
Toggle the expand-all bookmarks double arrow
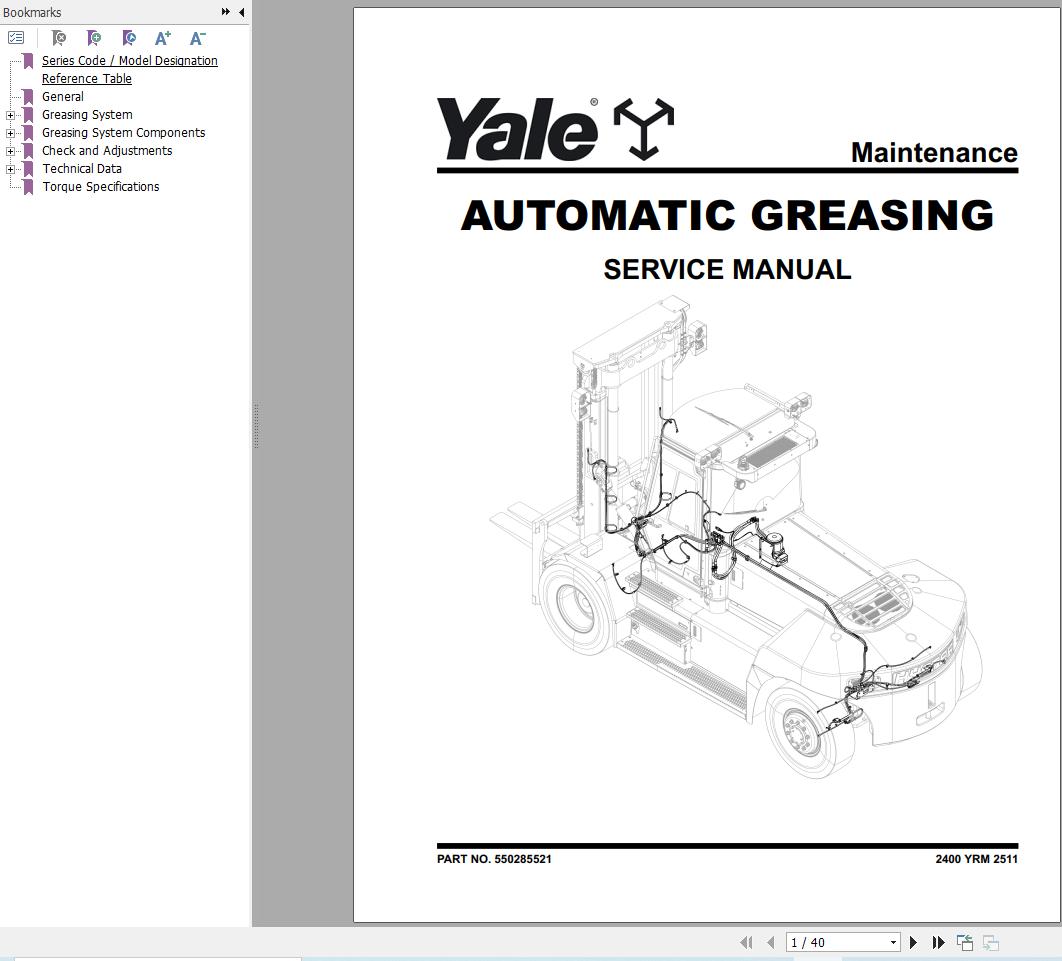coord(226,12)
